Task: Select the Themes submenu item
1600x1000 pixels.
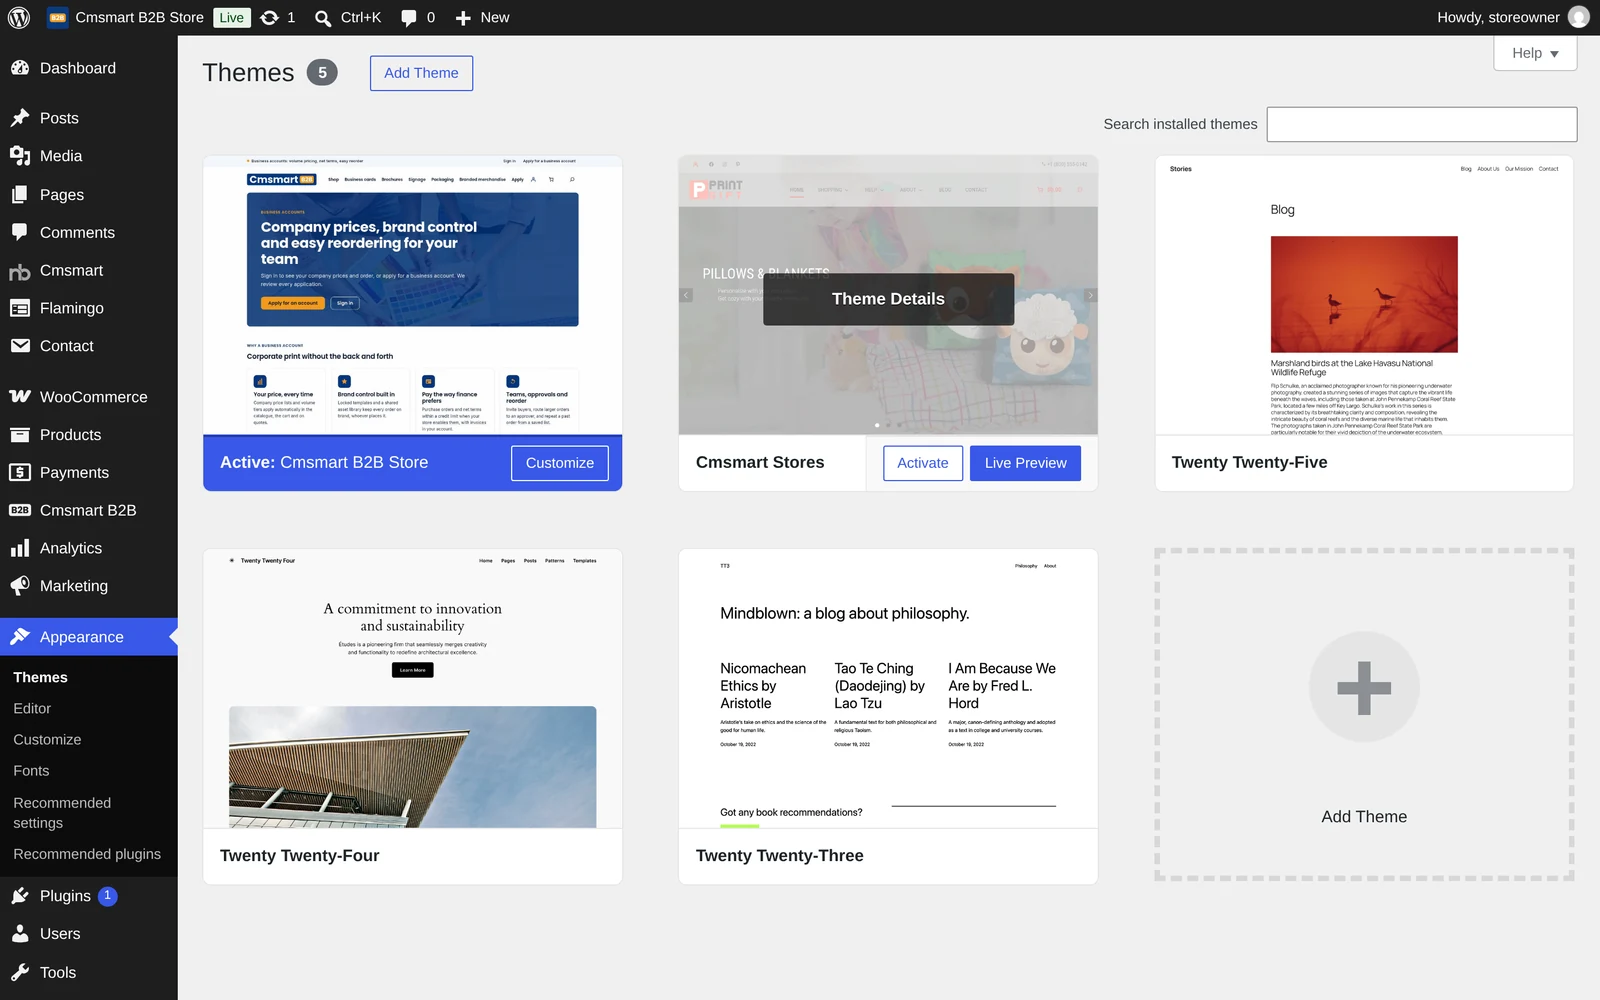Action: [40, 677]
